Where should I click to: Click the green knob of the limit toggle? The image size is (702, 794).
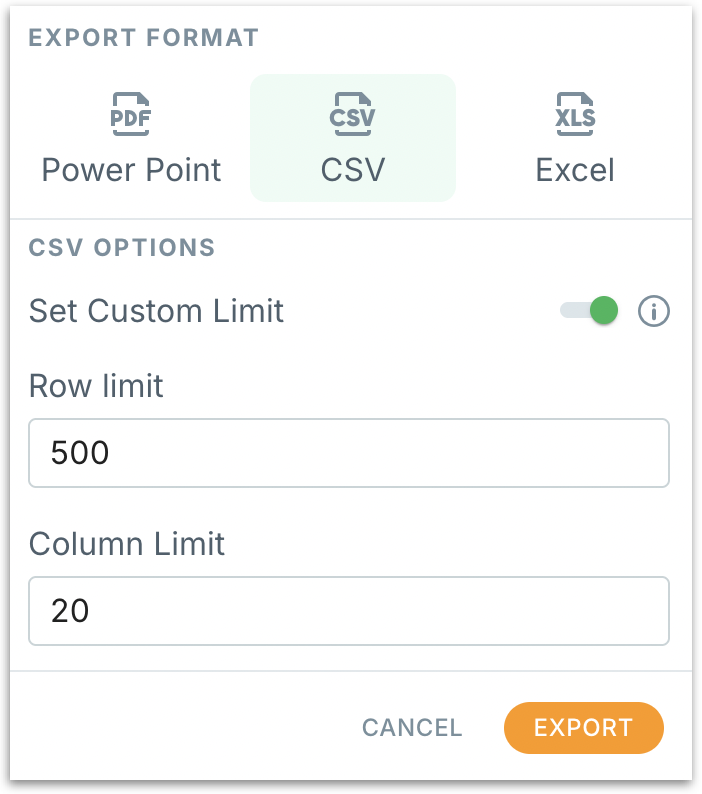[603, 311]
